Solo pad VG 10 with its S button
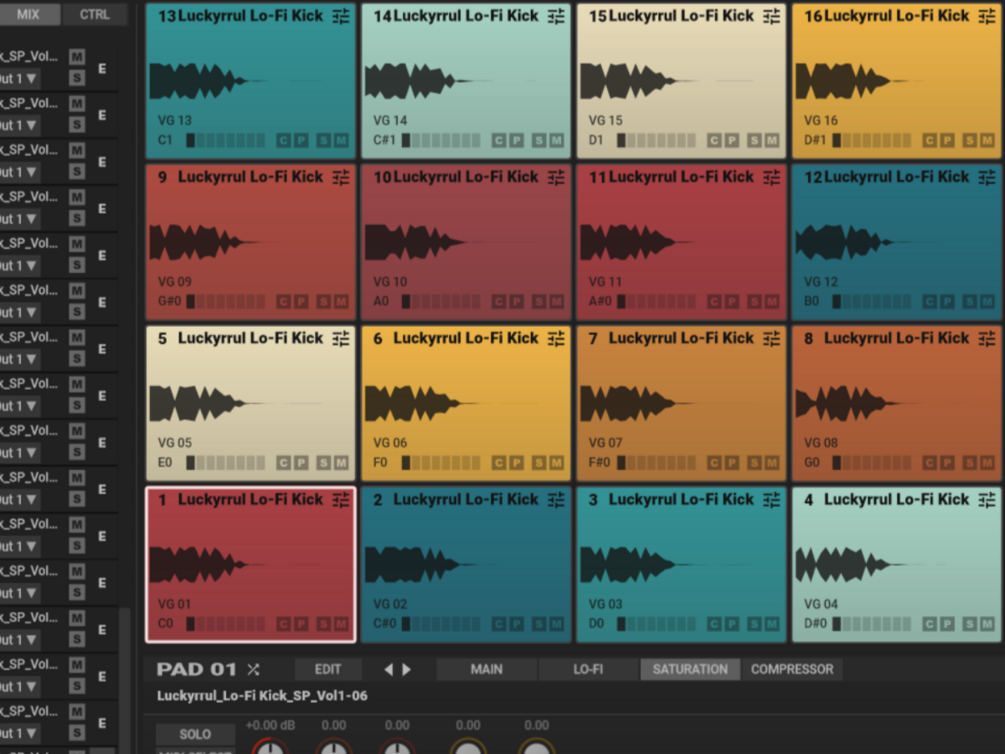The image size is (1005, 754). pyautogui.click(x=539, y=301)
